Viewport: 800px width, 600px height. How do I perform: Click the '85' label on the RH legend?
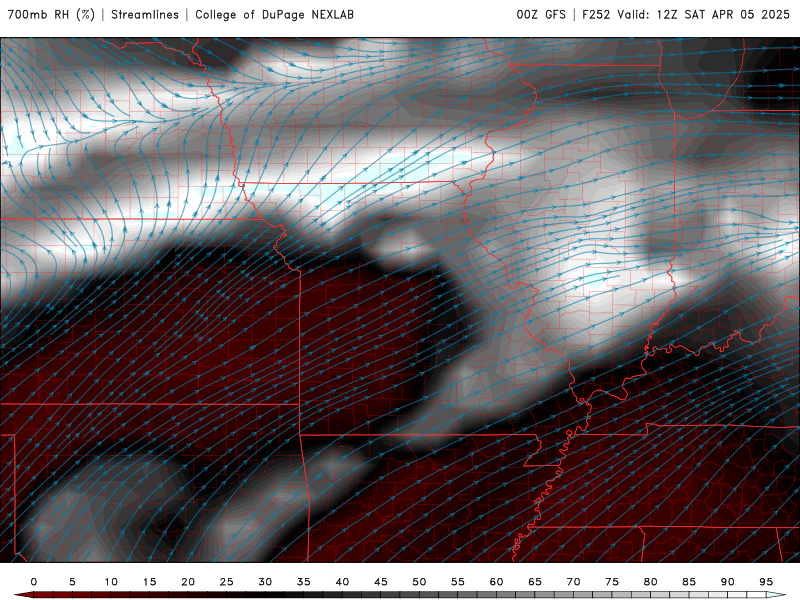coord(689,582)
